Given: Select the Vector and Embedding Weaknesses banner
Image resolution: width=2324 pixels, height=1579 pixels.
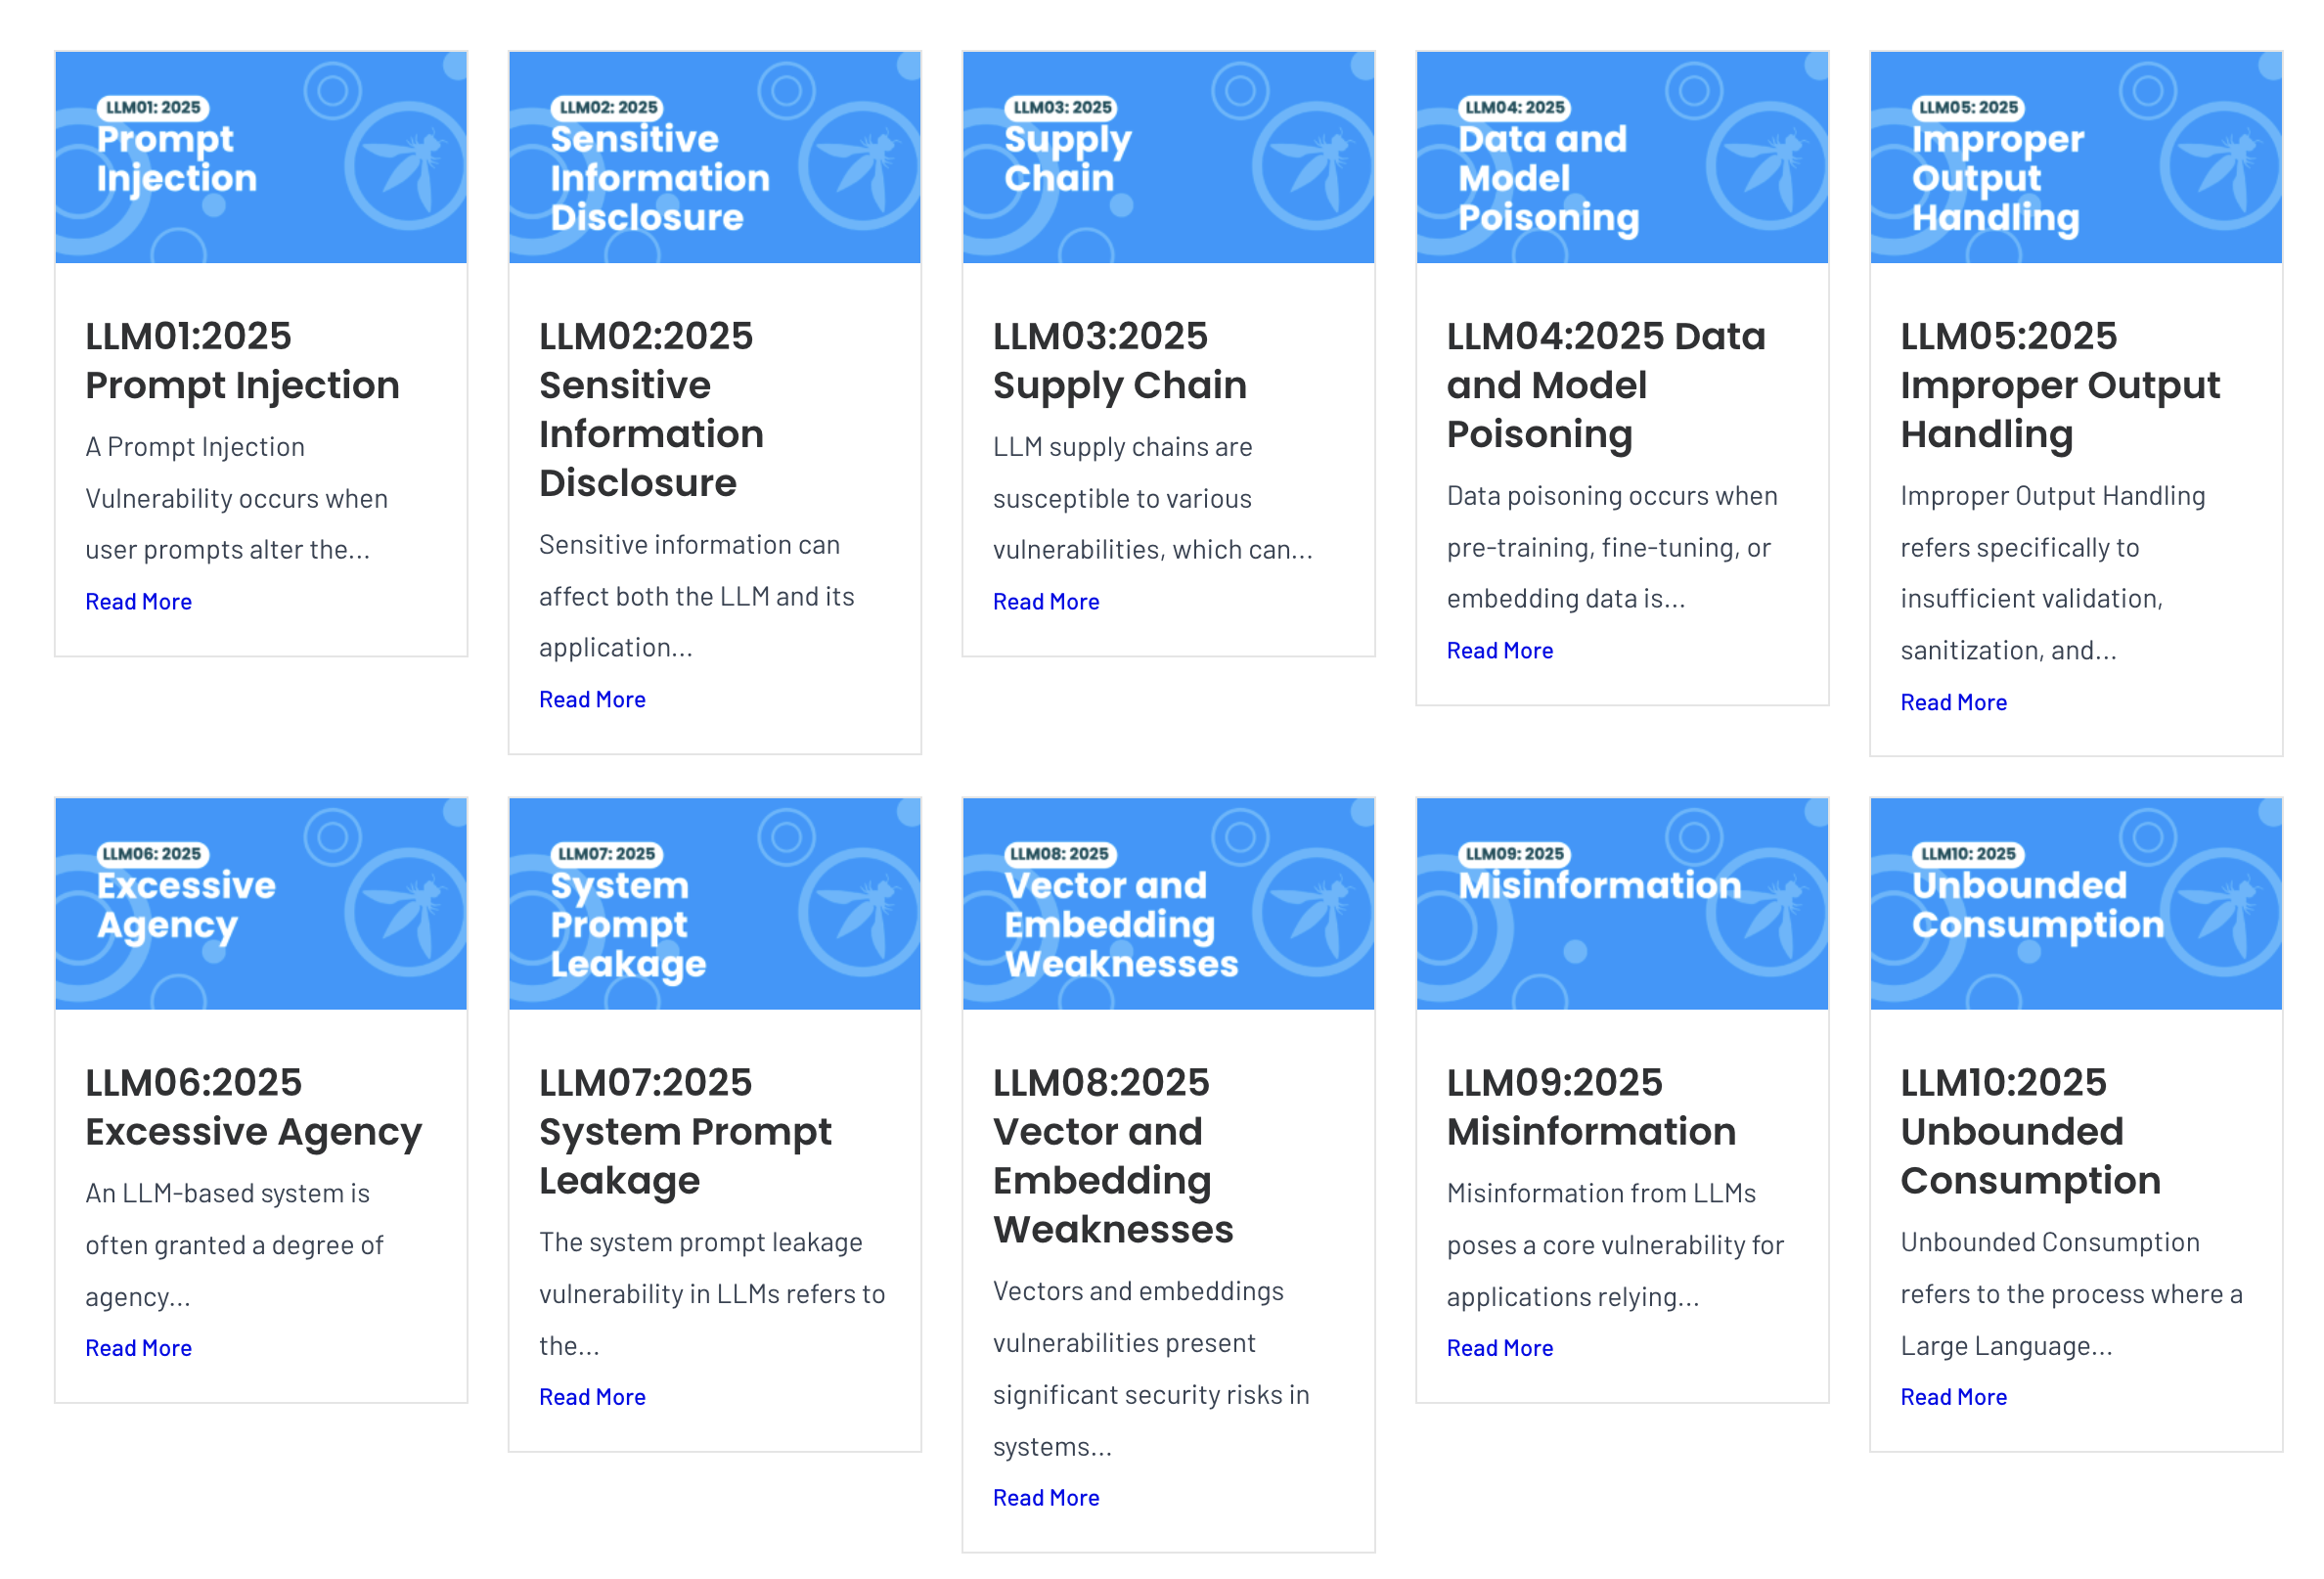Looking at the screenshot, I should point(1169,903).
